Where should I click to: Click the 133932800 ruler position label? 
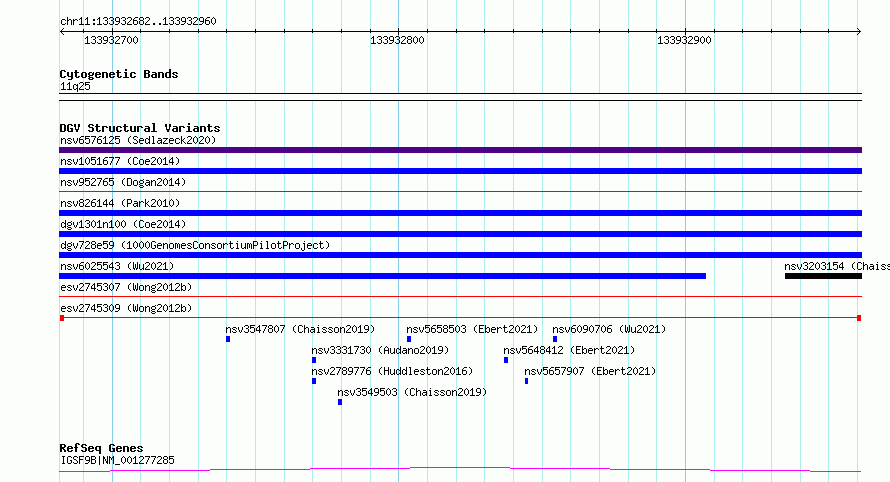397,40
